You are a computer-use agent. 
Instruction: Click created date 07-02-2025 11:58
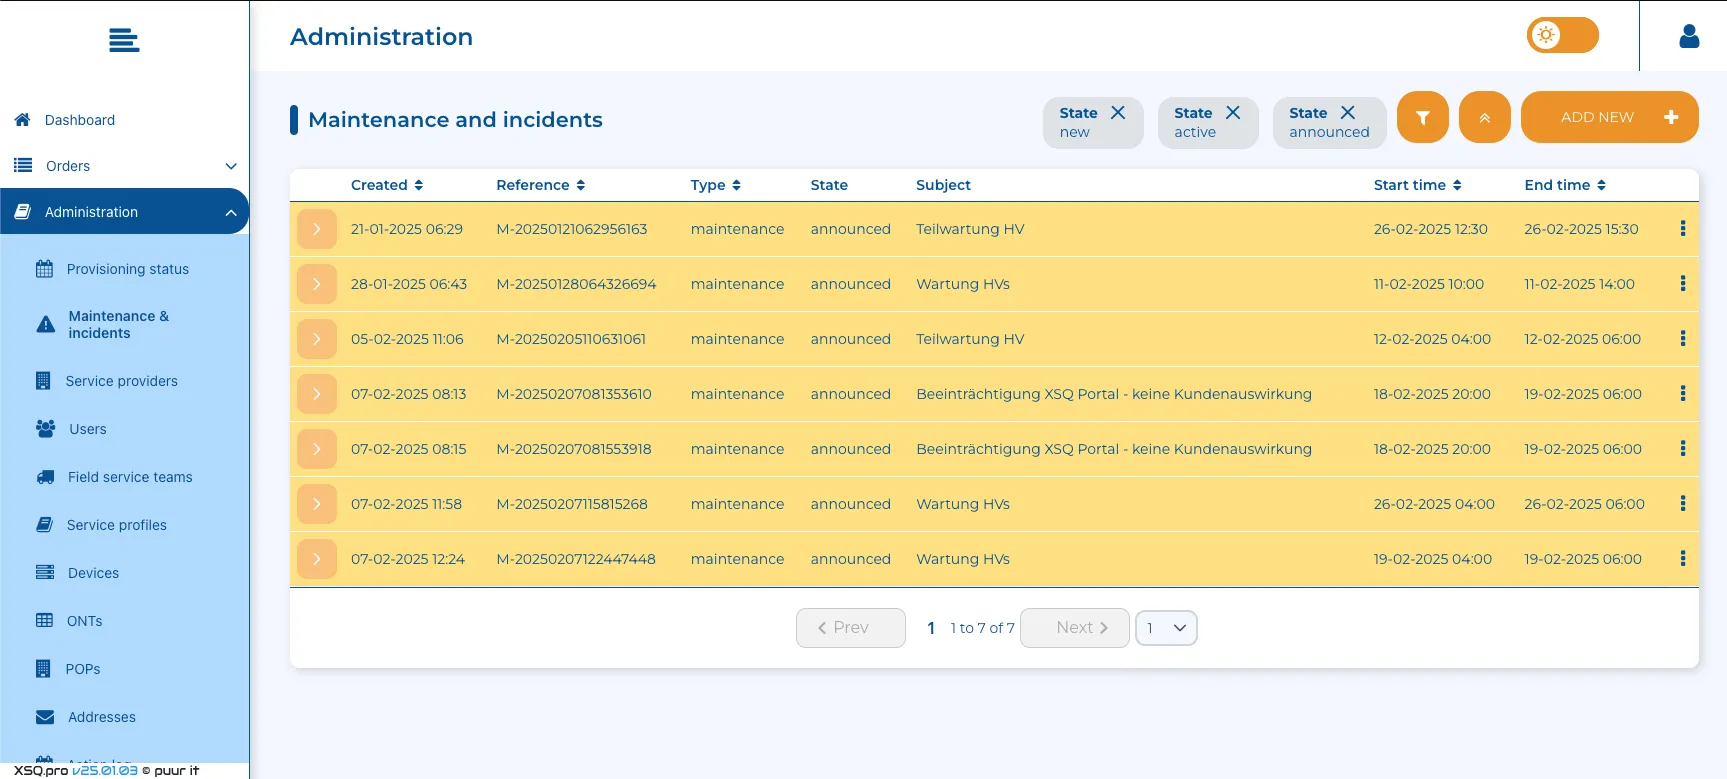pos(406,504)
